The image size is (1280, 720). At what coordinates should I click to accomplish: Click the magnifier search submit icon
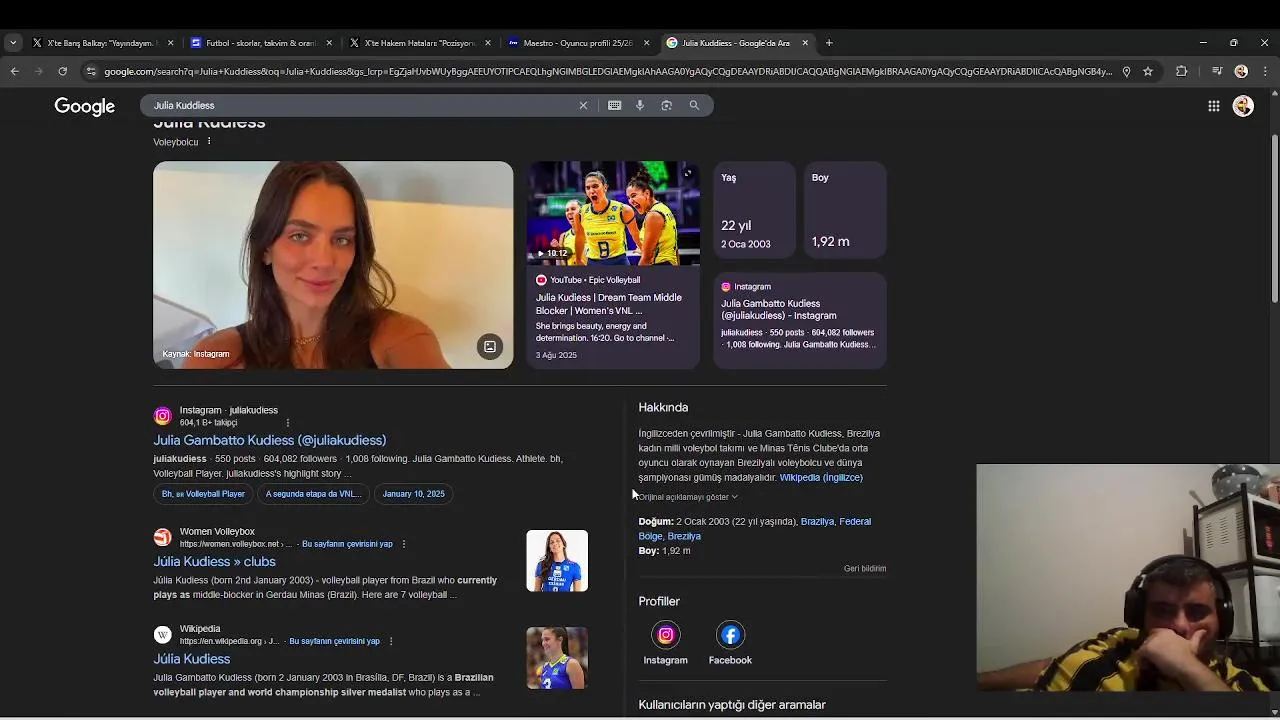pos(694,105)
